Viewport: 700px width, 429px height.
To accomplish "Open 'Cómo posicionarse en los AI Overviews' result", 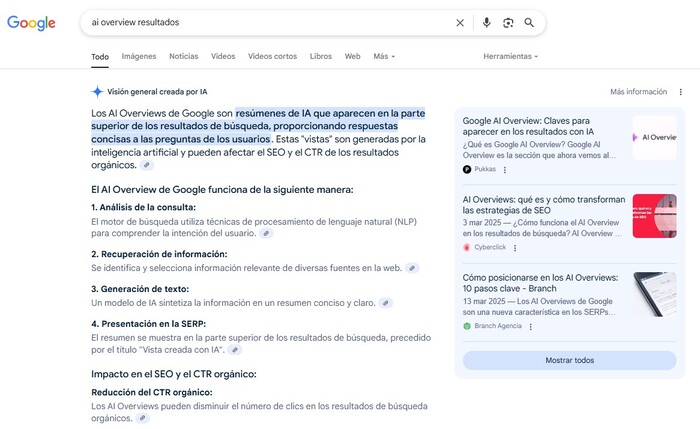I will point(541,283).
